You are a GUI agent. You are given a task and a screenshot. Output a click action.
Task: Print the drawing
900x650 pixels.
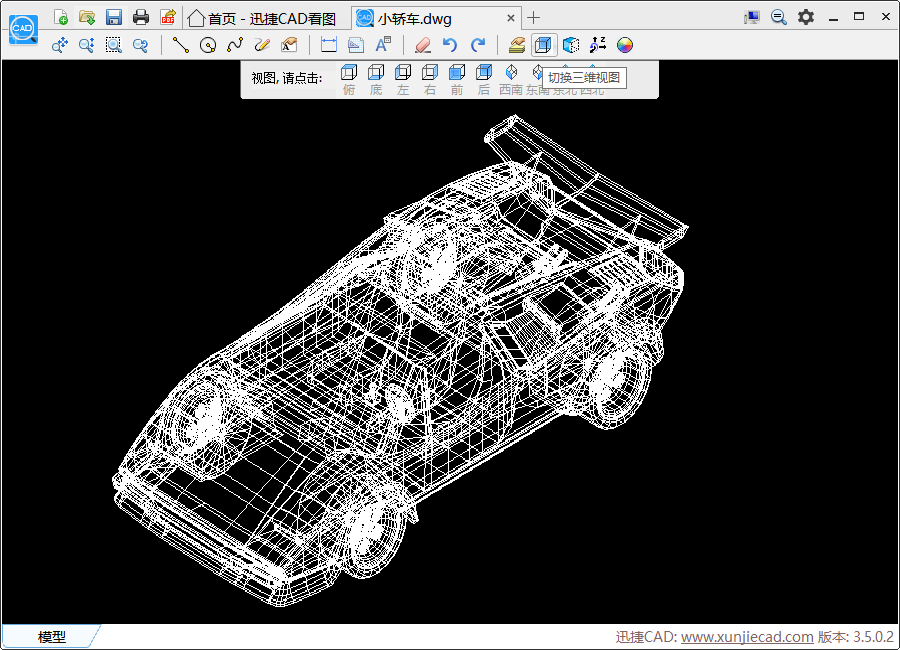tap(141, 17)
